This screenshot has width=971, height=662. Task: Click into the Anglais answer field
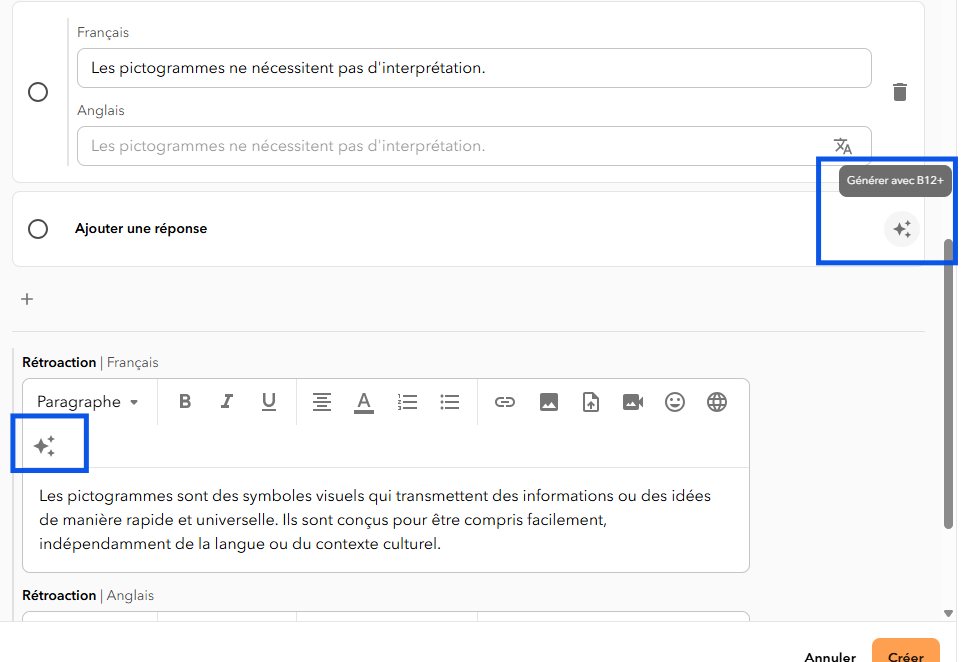pos(474,146)
